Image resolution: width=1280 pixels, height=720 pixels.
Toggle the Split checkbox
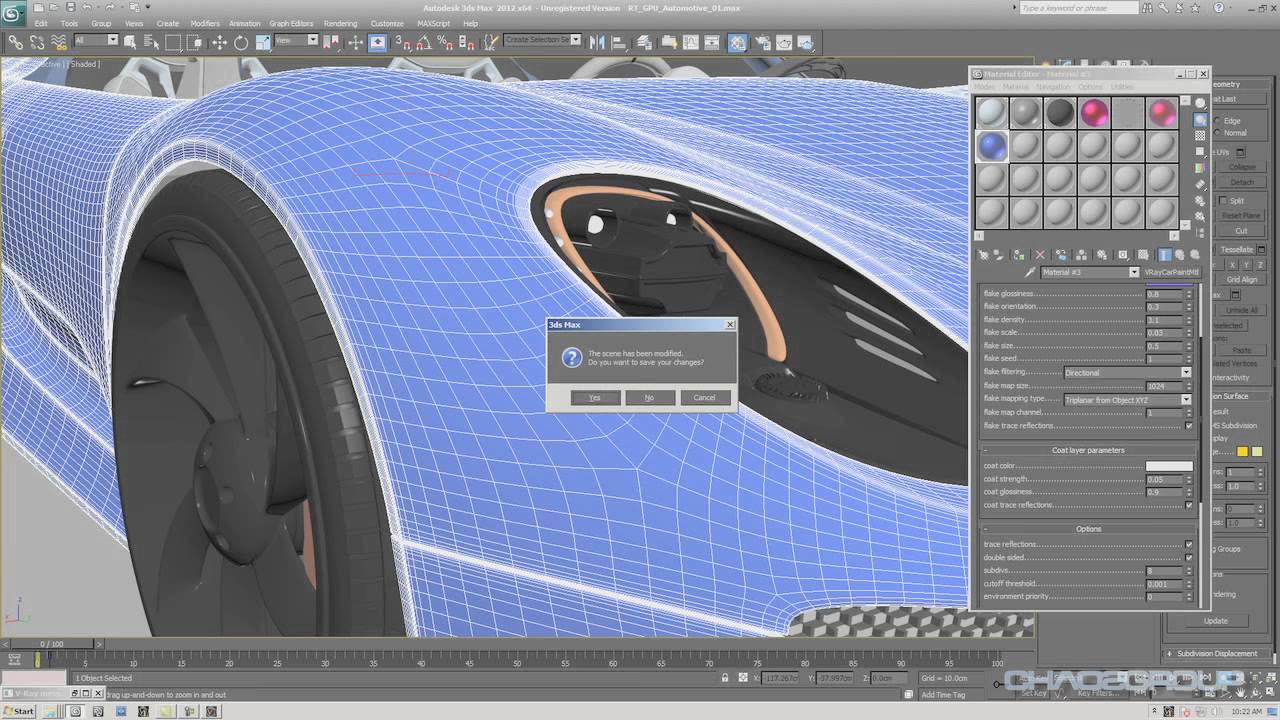pyautogui.click(x=1225, y=201)
